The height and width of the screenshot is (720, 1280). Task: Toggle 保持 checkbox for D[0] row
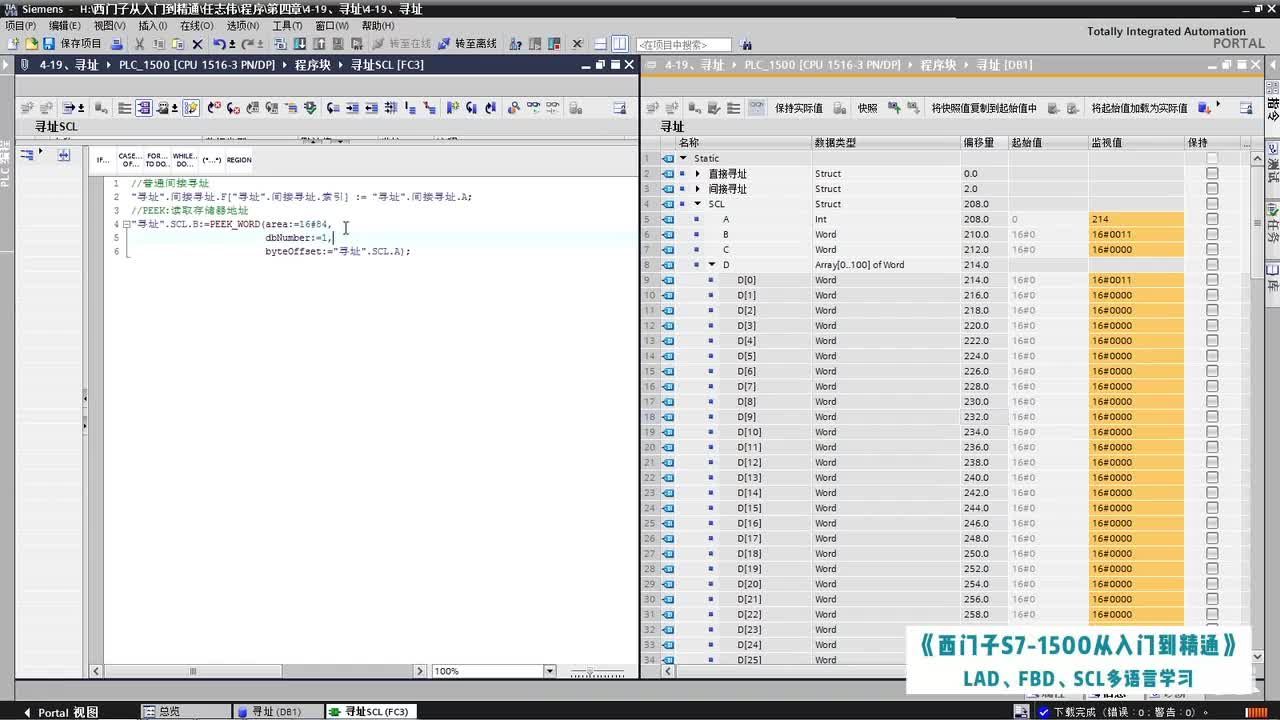[1212, 280]
